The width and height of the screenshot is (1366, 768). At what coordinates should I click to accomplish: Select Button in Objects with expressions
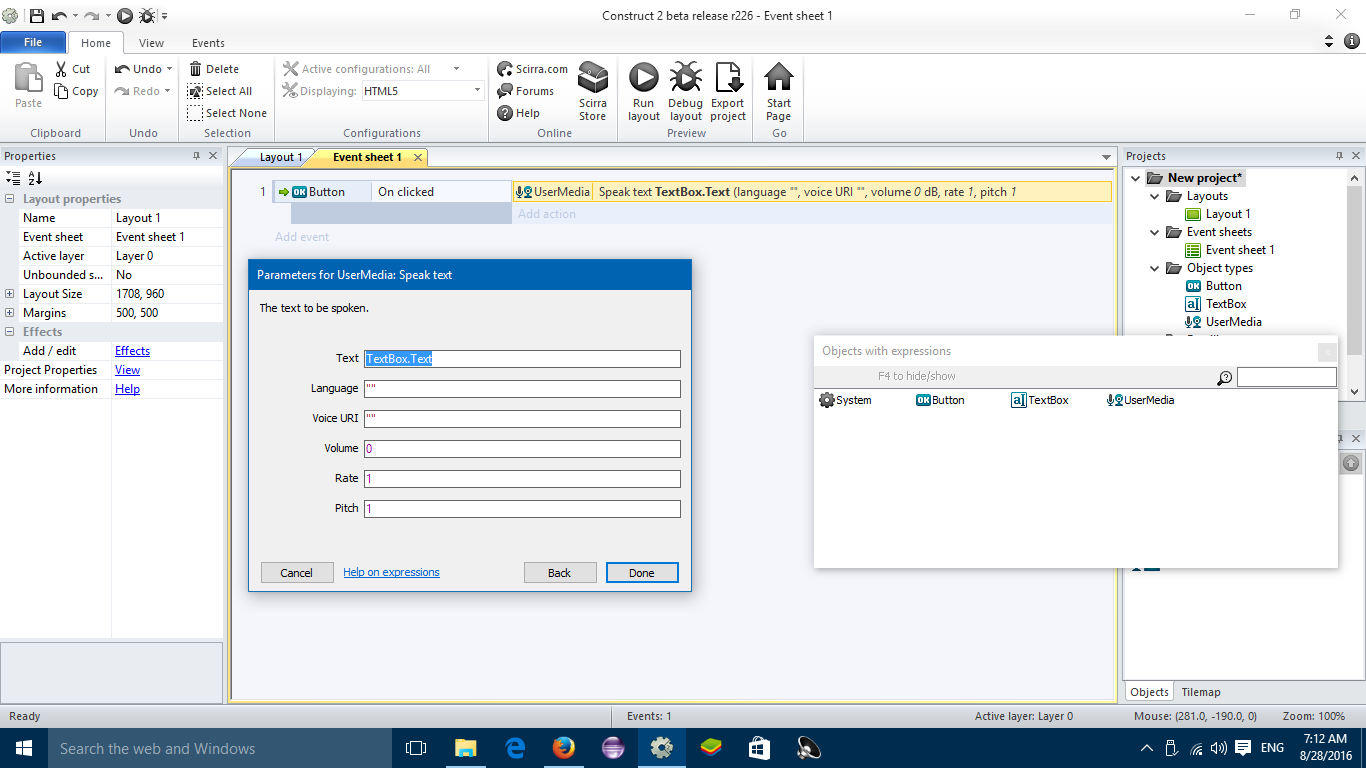point(940,400)
